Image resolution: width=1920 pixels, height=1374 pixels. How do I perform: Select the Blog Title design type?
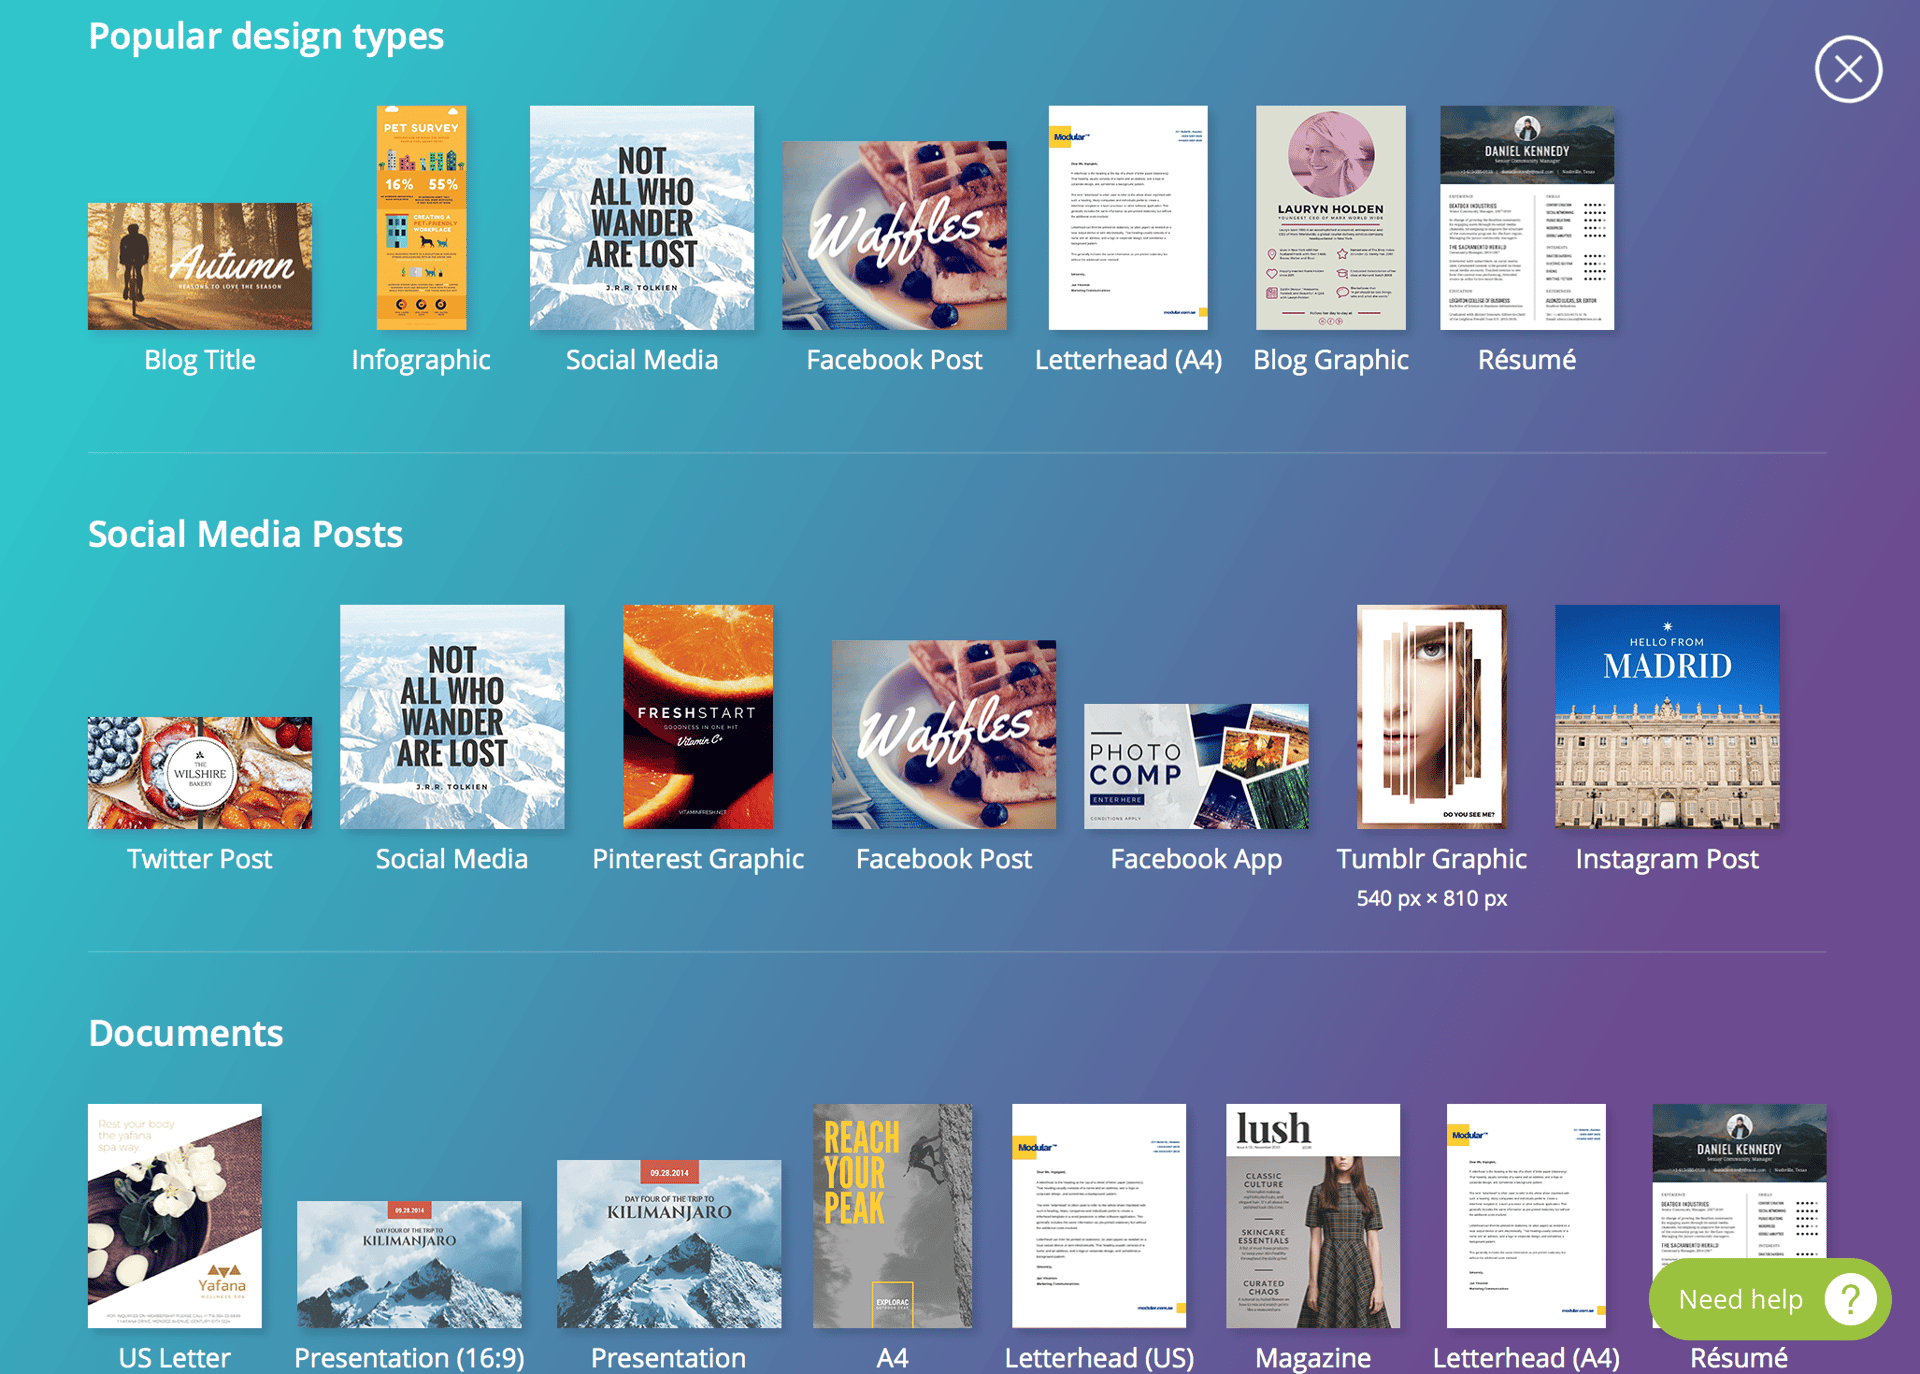point(199,266)
